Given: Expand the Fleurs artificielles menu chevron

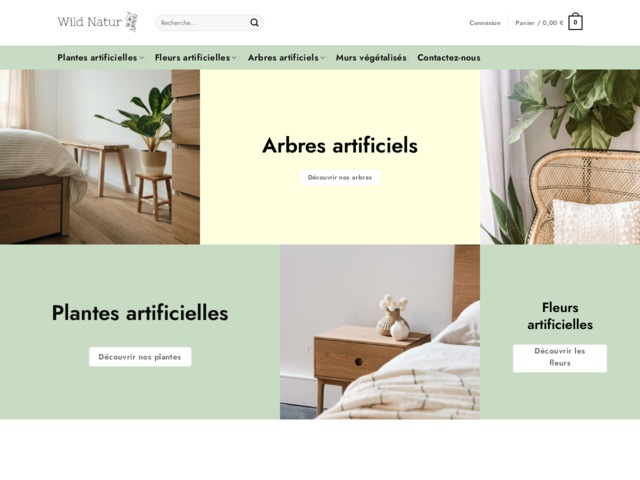Looking at the screenshot, I should (x=234, y=58).
